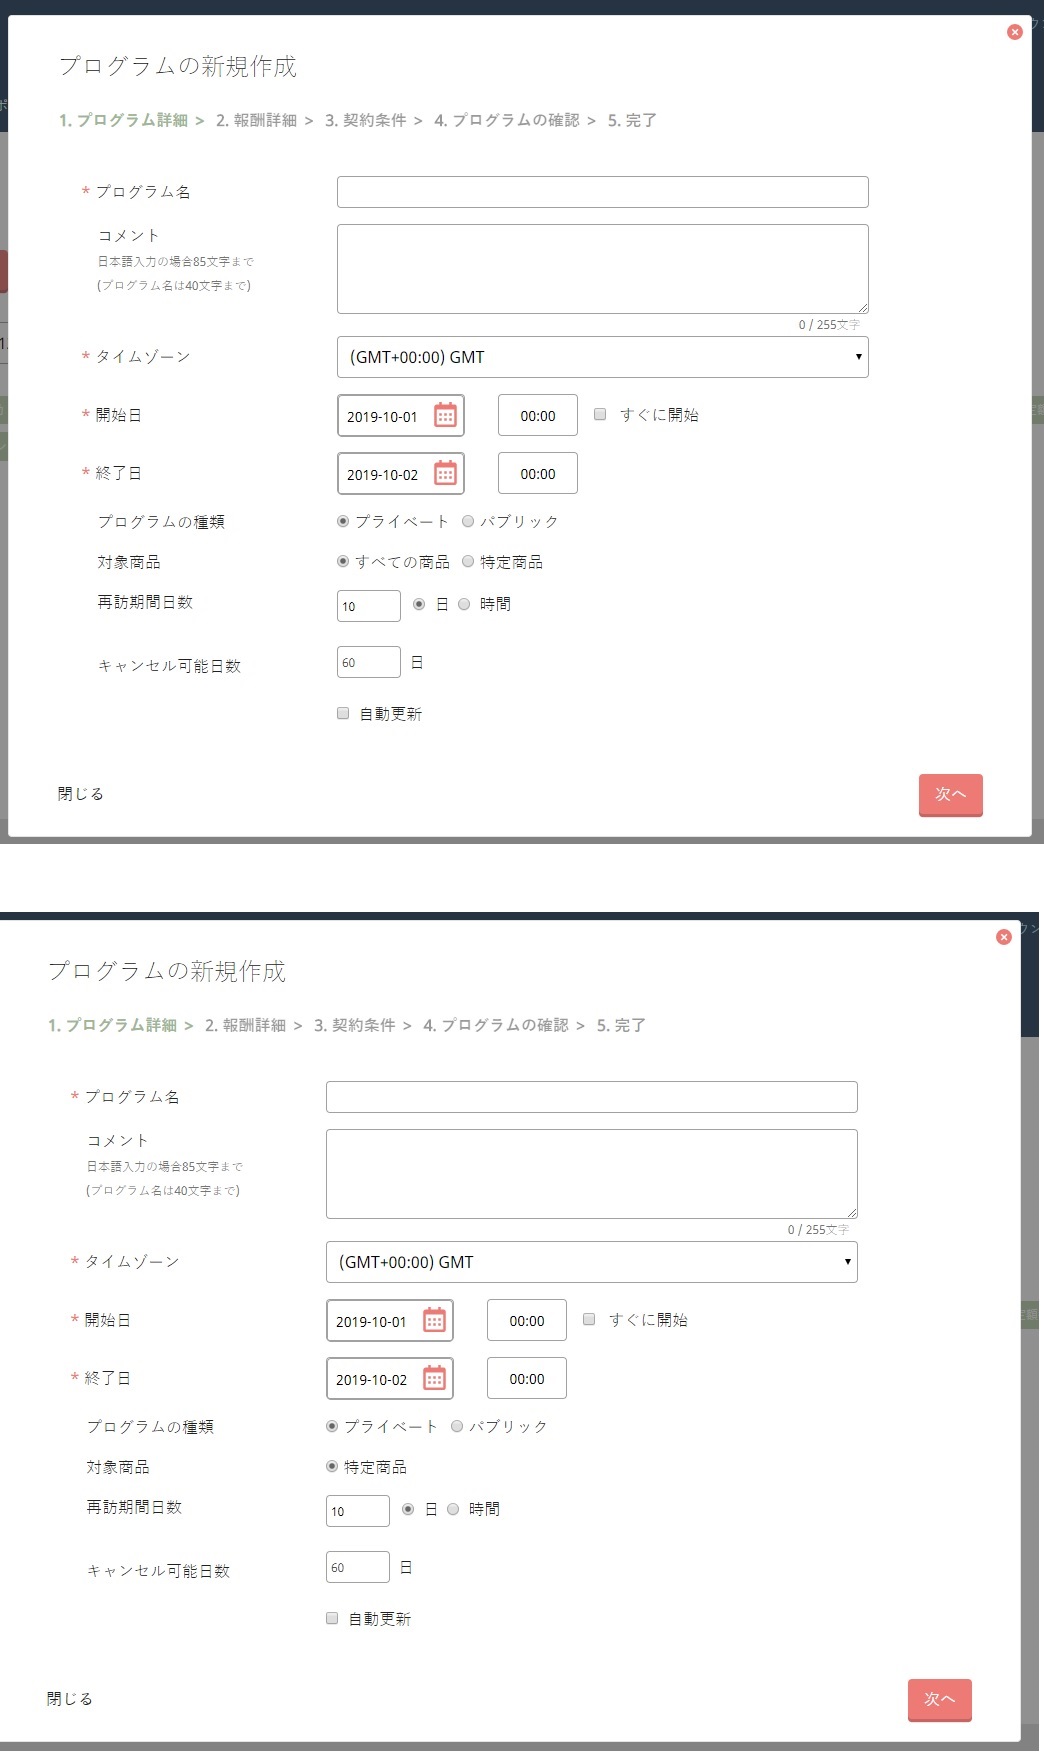Choose パブリック program type in upper dialog
Image resolution: width=1044 pixels, height=1760 pixels.
point(468,521)
